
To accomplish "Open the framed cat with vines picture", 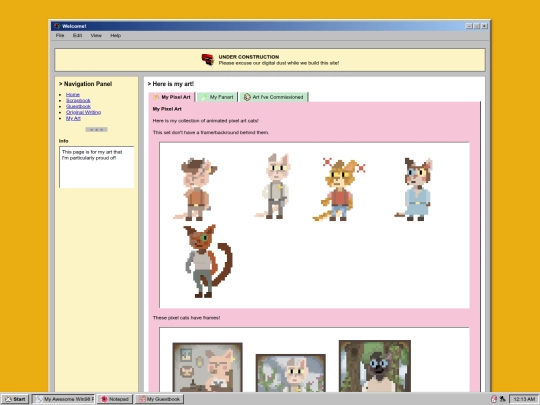I will [x=291, y=373].
